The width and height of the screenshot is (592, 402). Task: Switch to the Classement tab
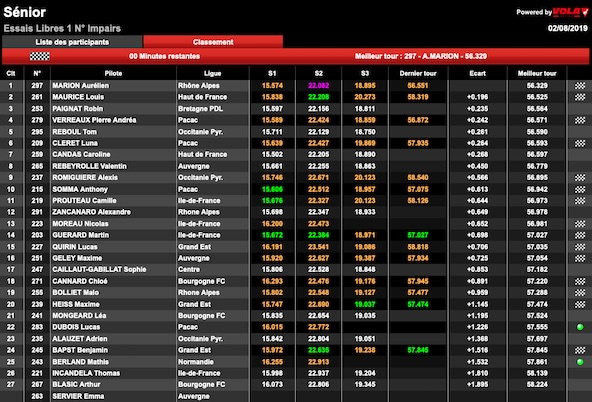pyautogui.click(x=213, y=42)
